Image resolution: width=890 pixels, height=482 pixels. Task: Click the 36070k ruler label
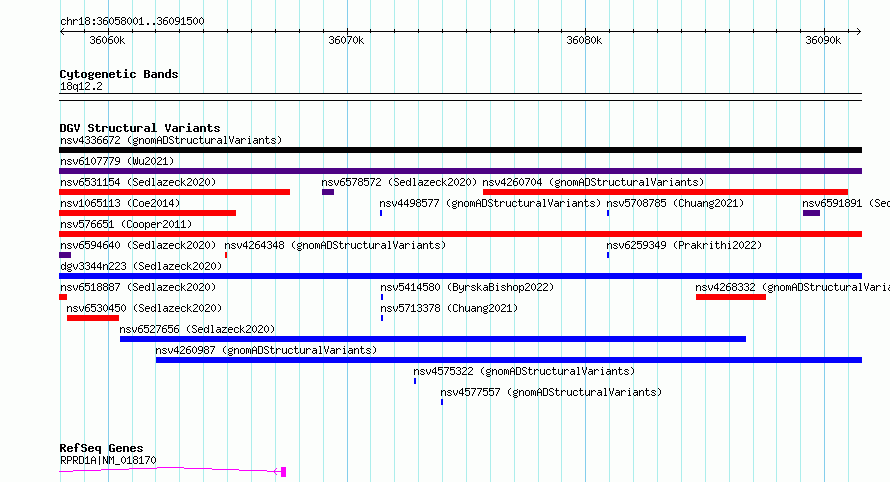pos(346,40)
